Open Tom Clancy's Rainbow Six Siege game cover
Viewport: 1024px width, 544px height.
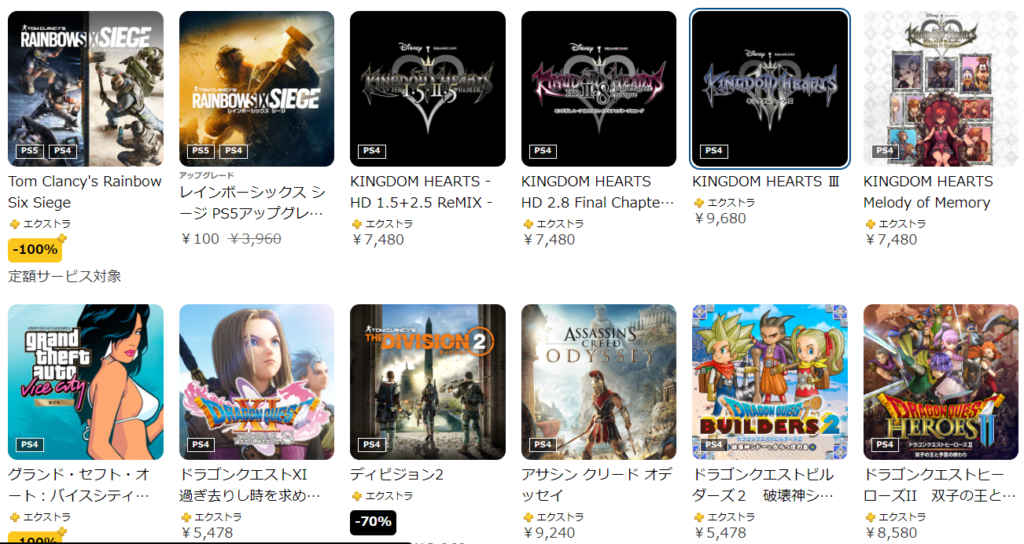pyautogui.click(x=86, y=89)
